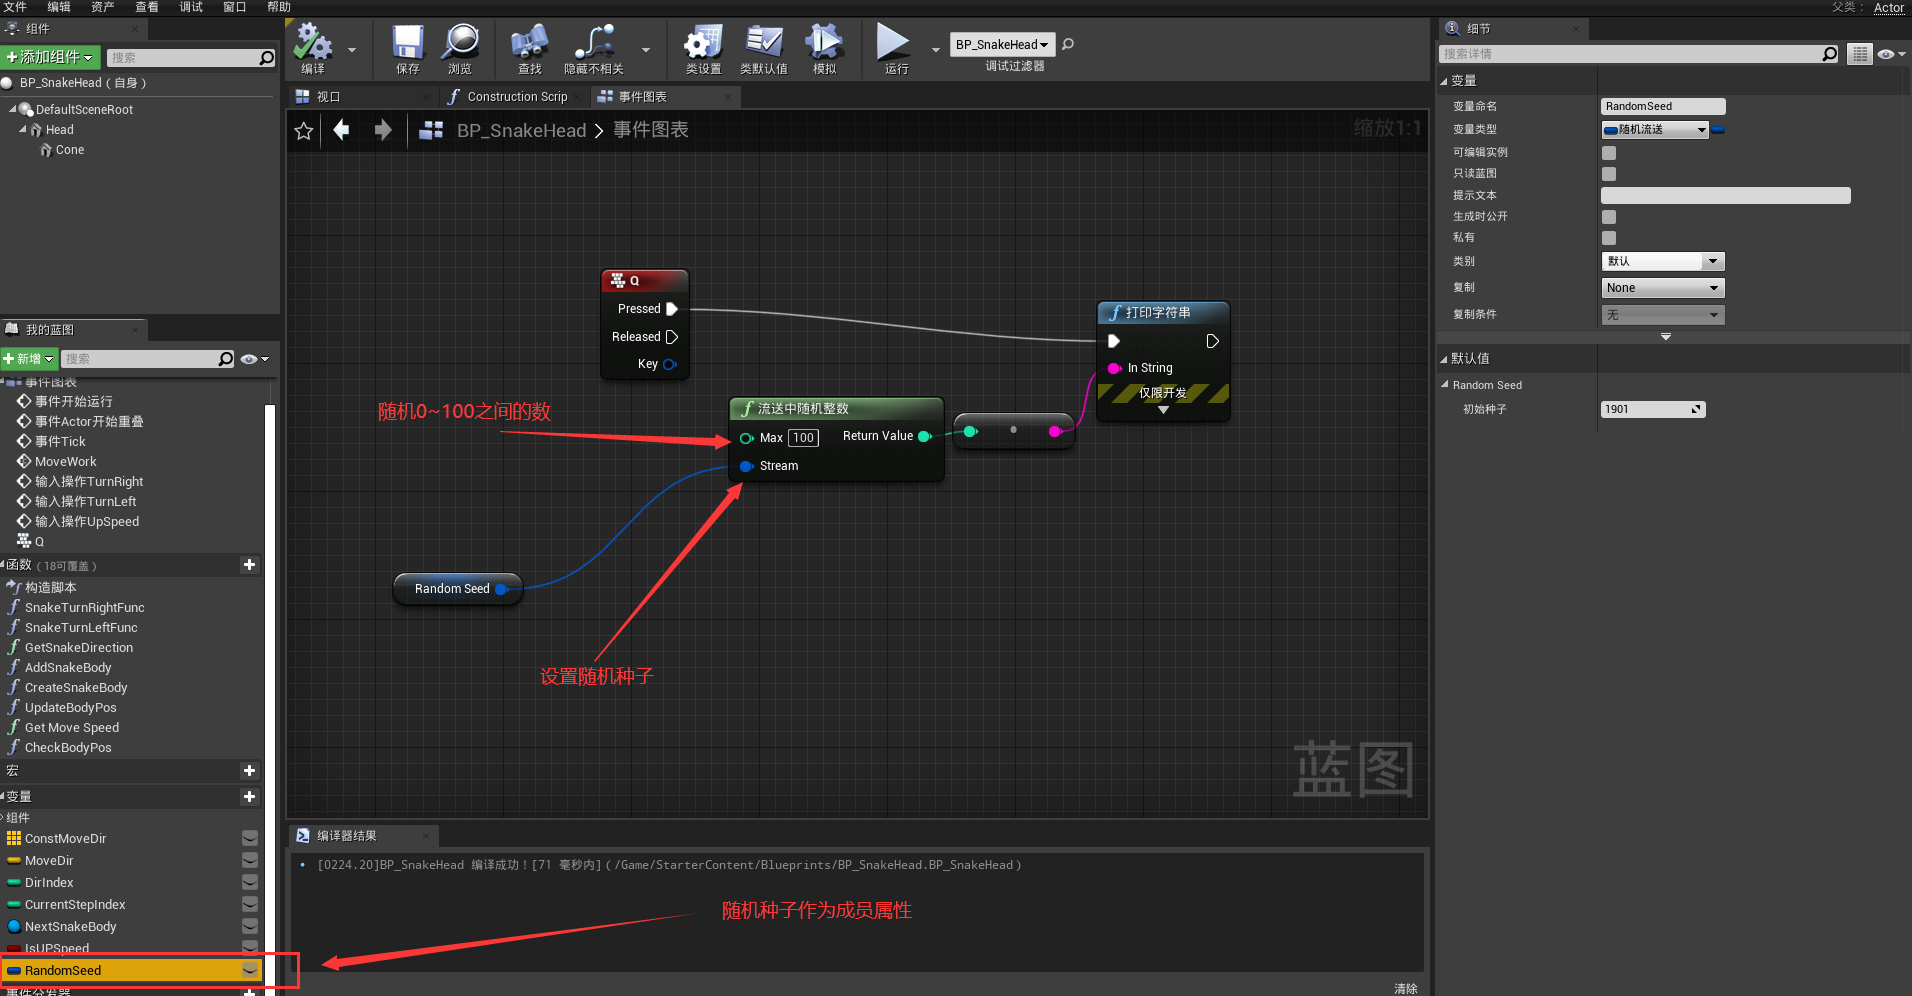Enable the 可编辑实例 checkbox
Screen dimensions: 1912x996
[x=1609, y=153]
